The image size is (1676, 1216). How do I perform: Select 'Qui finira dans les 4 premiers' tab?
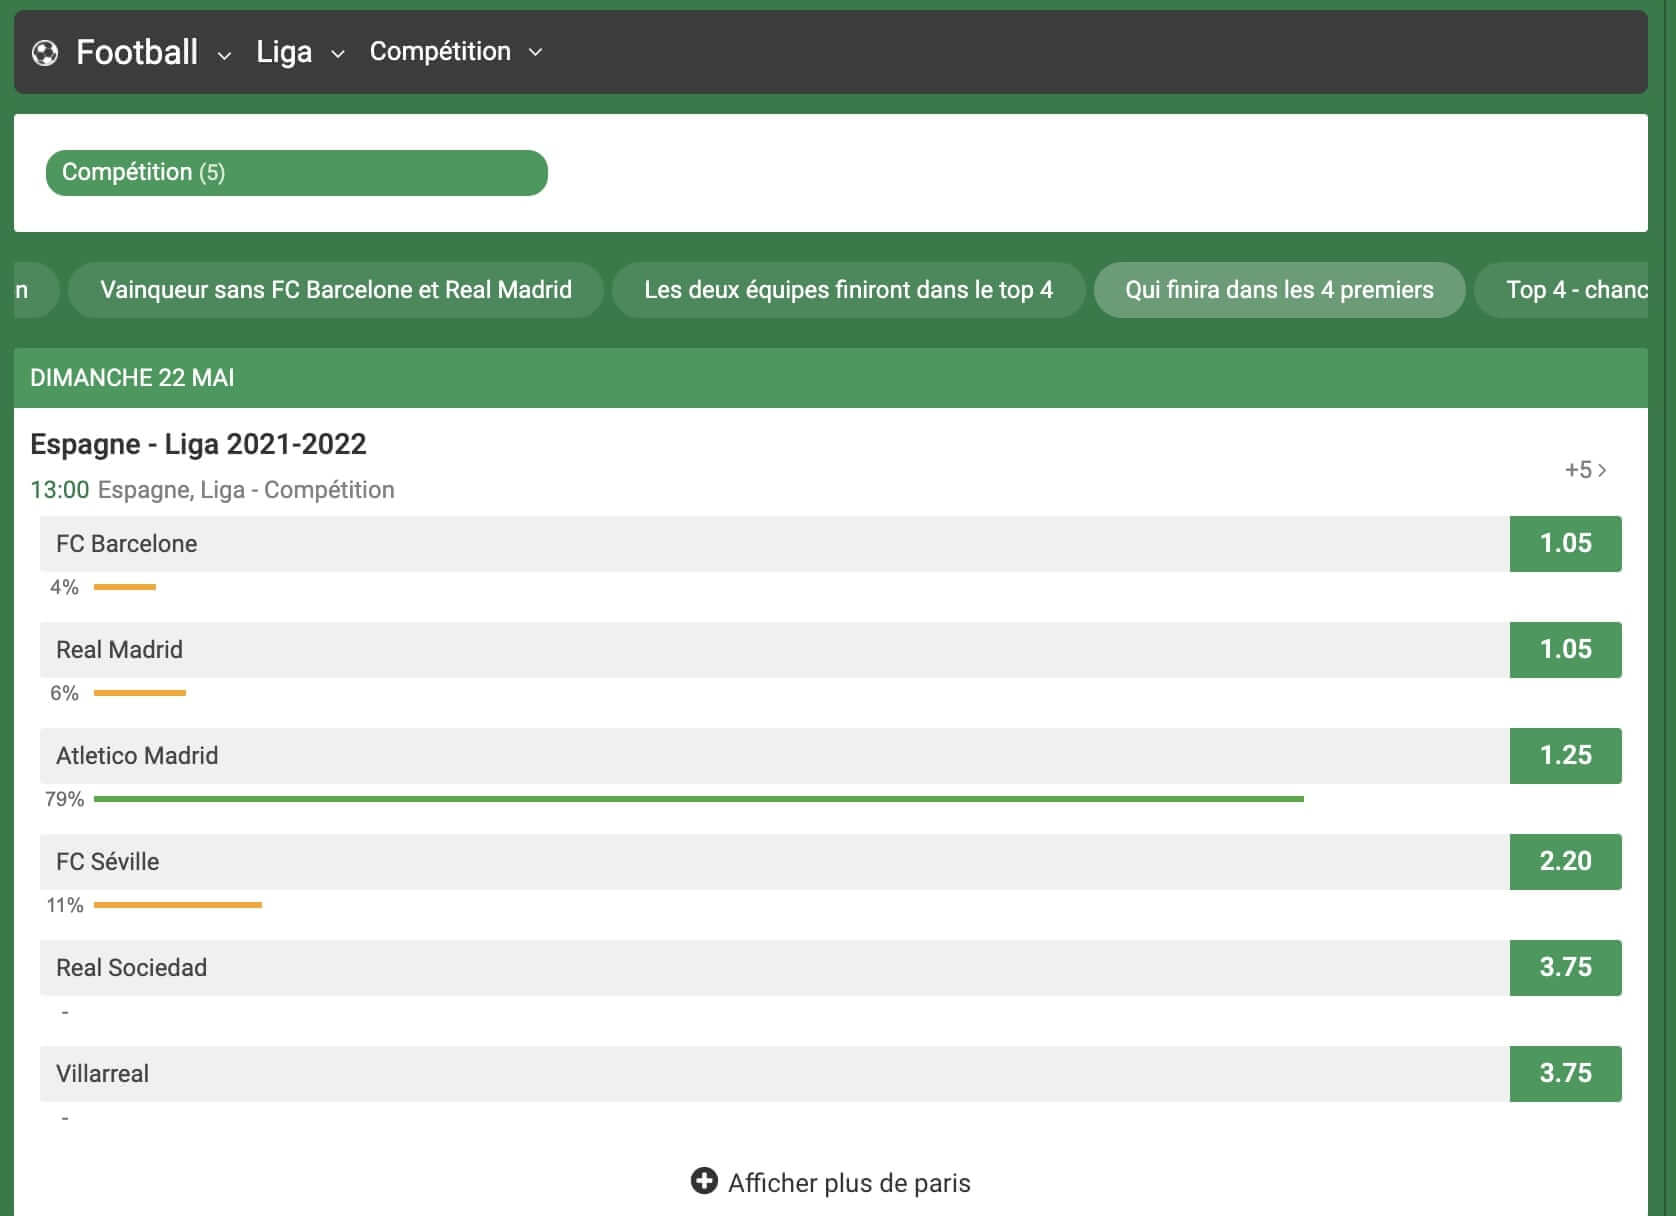point(1279,290)
